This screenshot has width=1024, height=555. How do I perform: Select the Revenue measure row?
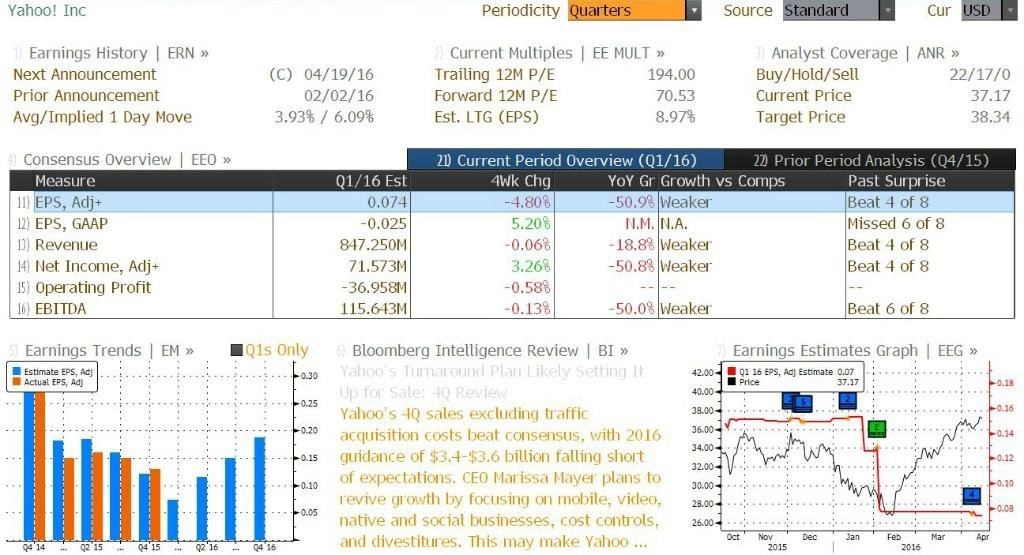coord(512,245)
